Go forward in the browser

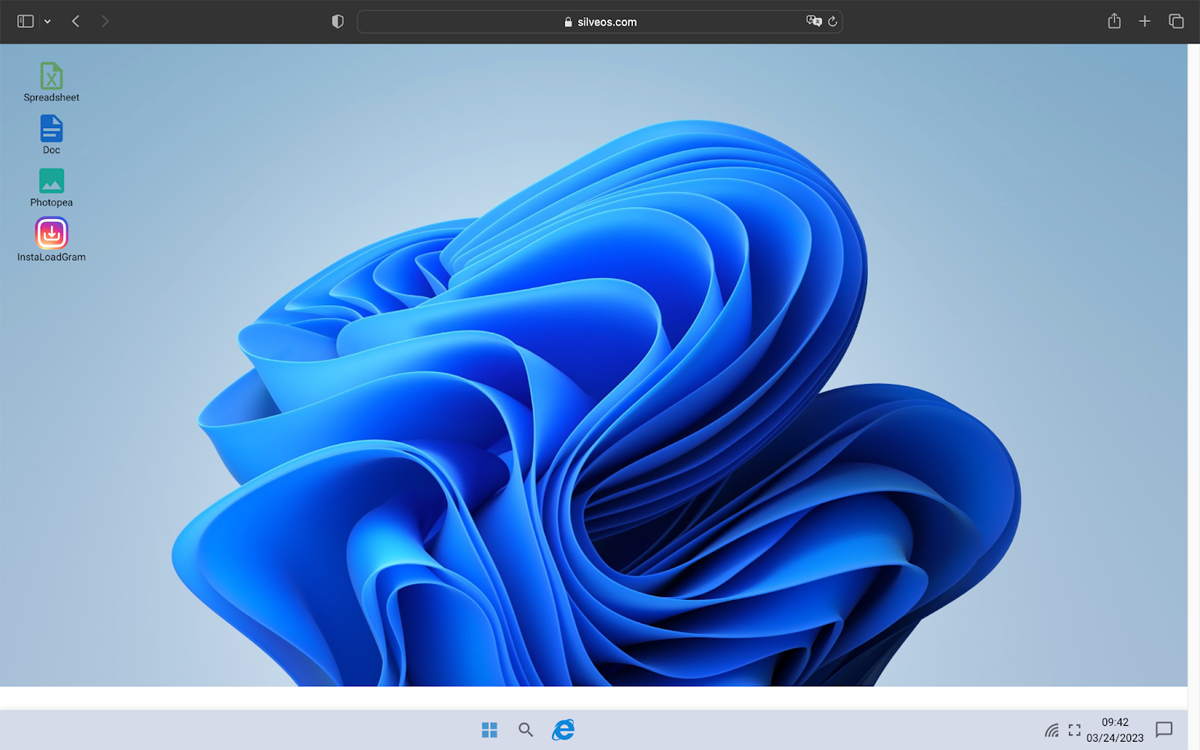(106, 21)
